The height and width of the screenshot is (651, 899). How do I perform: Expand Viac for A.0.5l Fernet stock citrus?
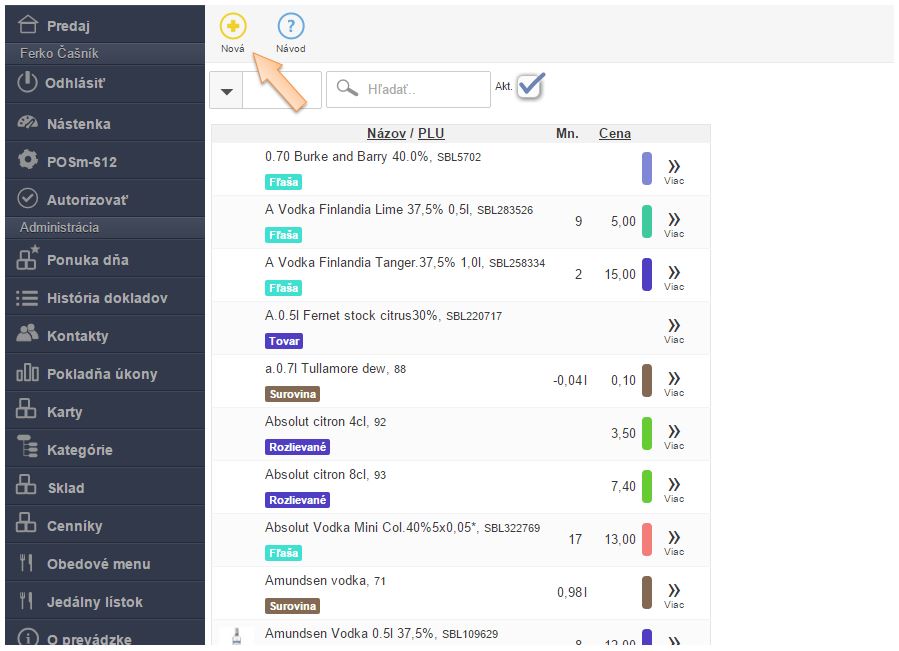(x=674, y=330)
